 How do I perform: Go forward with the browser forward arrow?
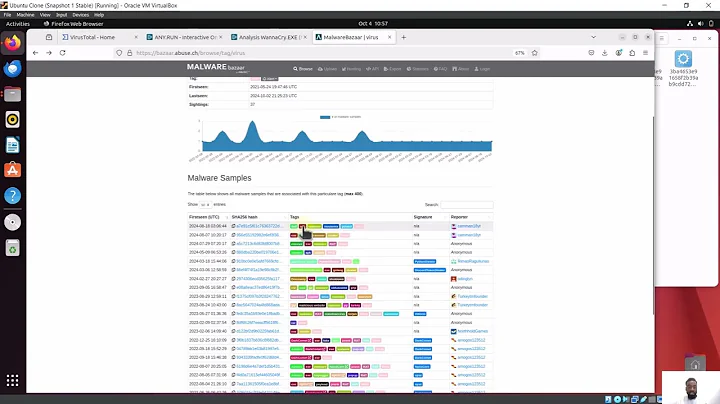(49, 53)
